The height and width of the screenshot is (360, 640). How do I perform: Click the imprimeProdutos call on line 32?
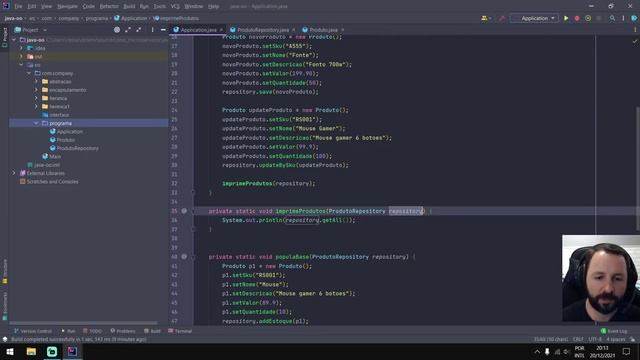pos(247,184)
